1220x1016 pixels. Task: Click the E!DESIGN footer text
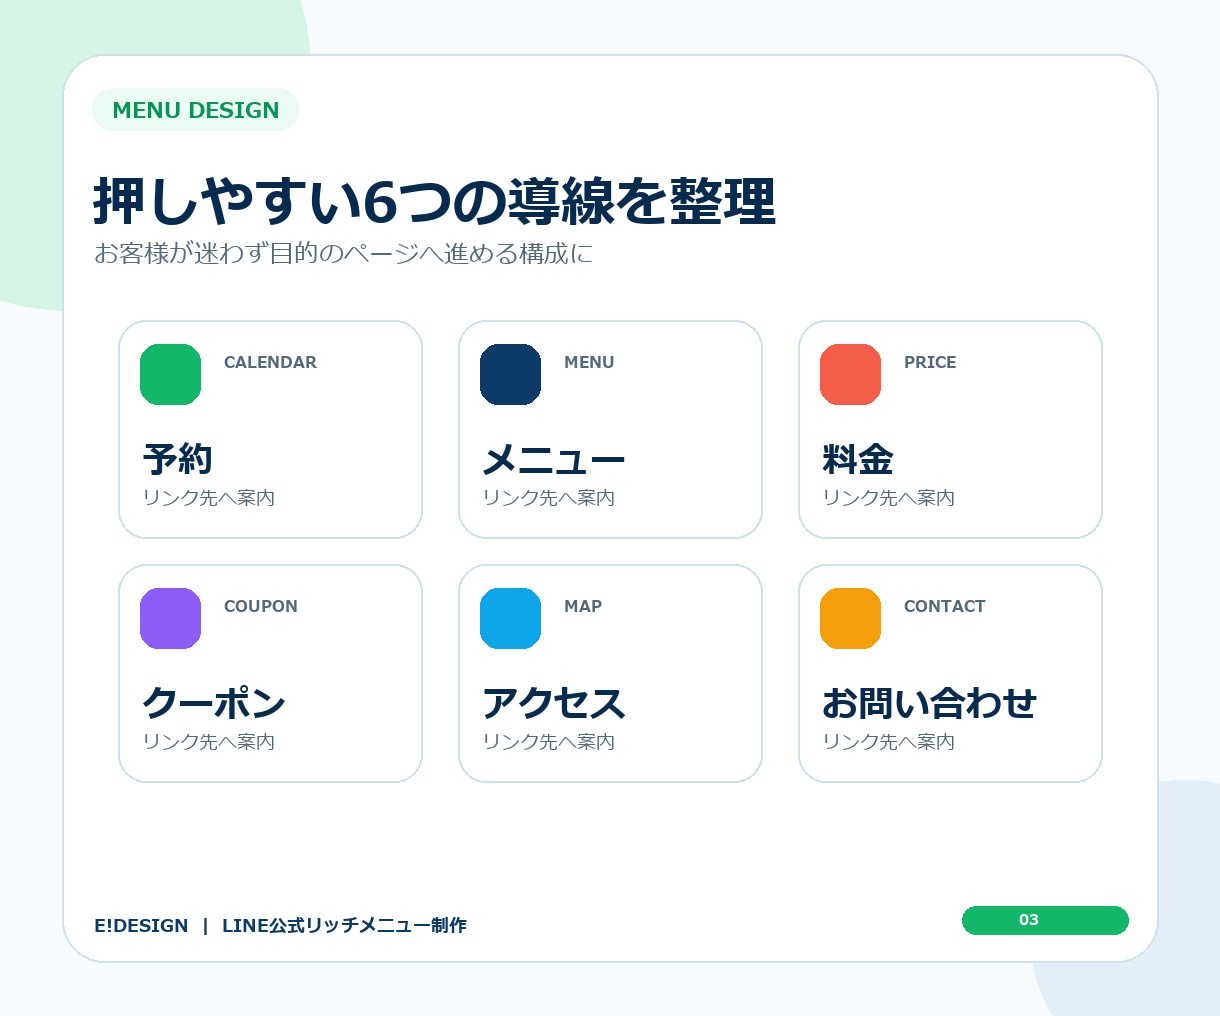141,925
